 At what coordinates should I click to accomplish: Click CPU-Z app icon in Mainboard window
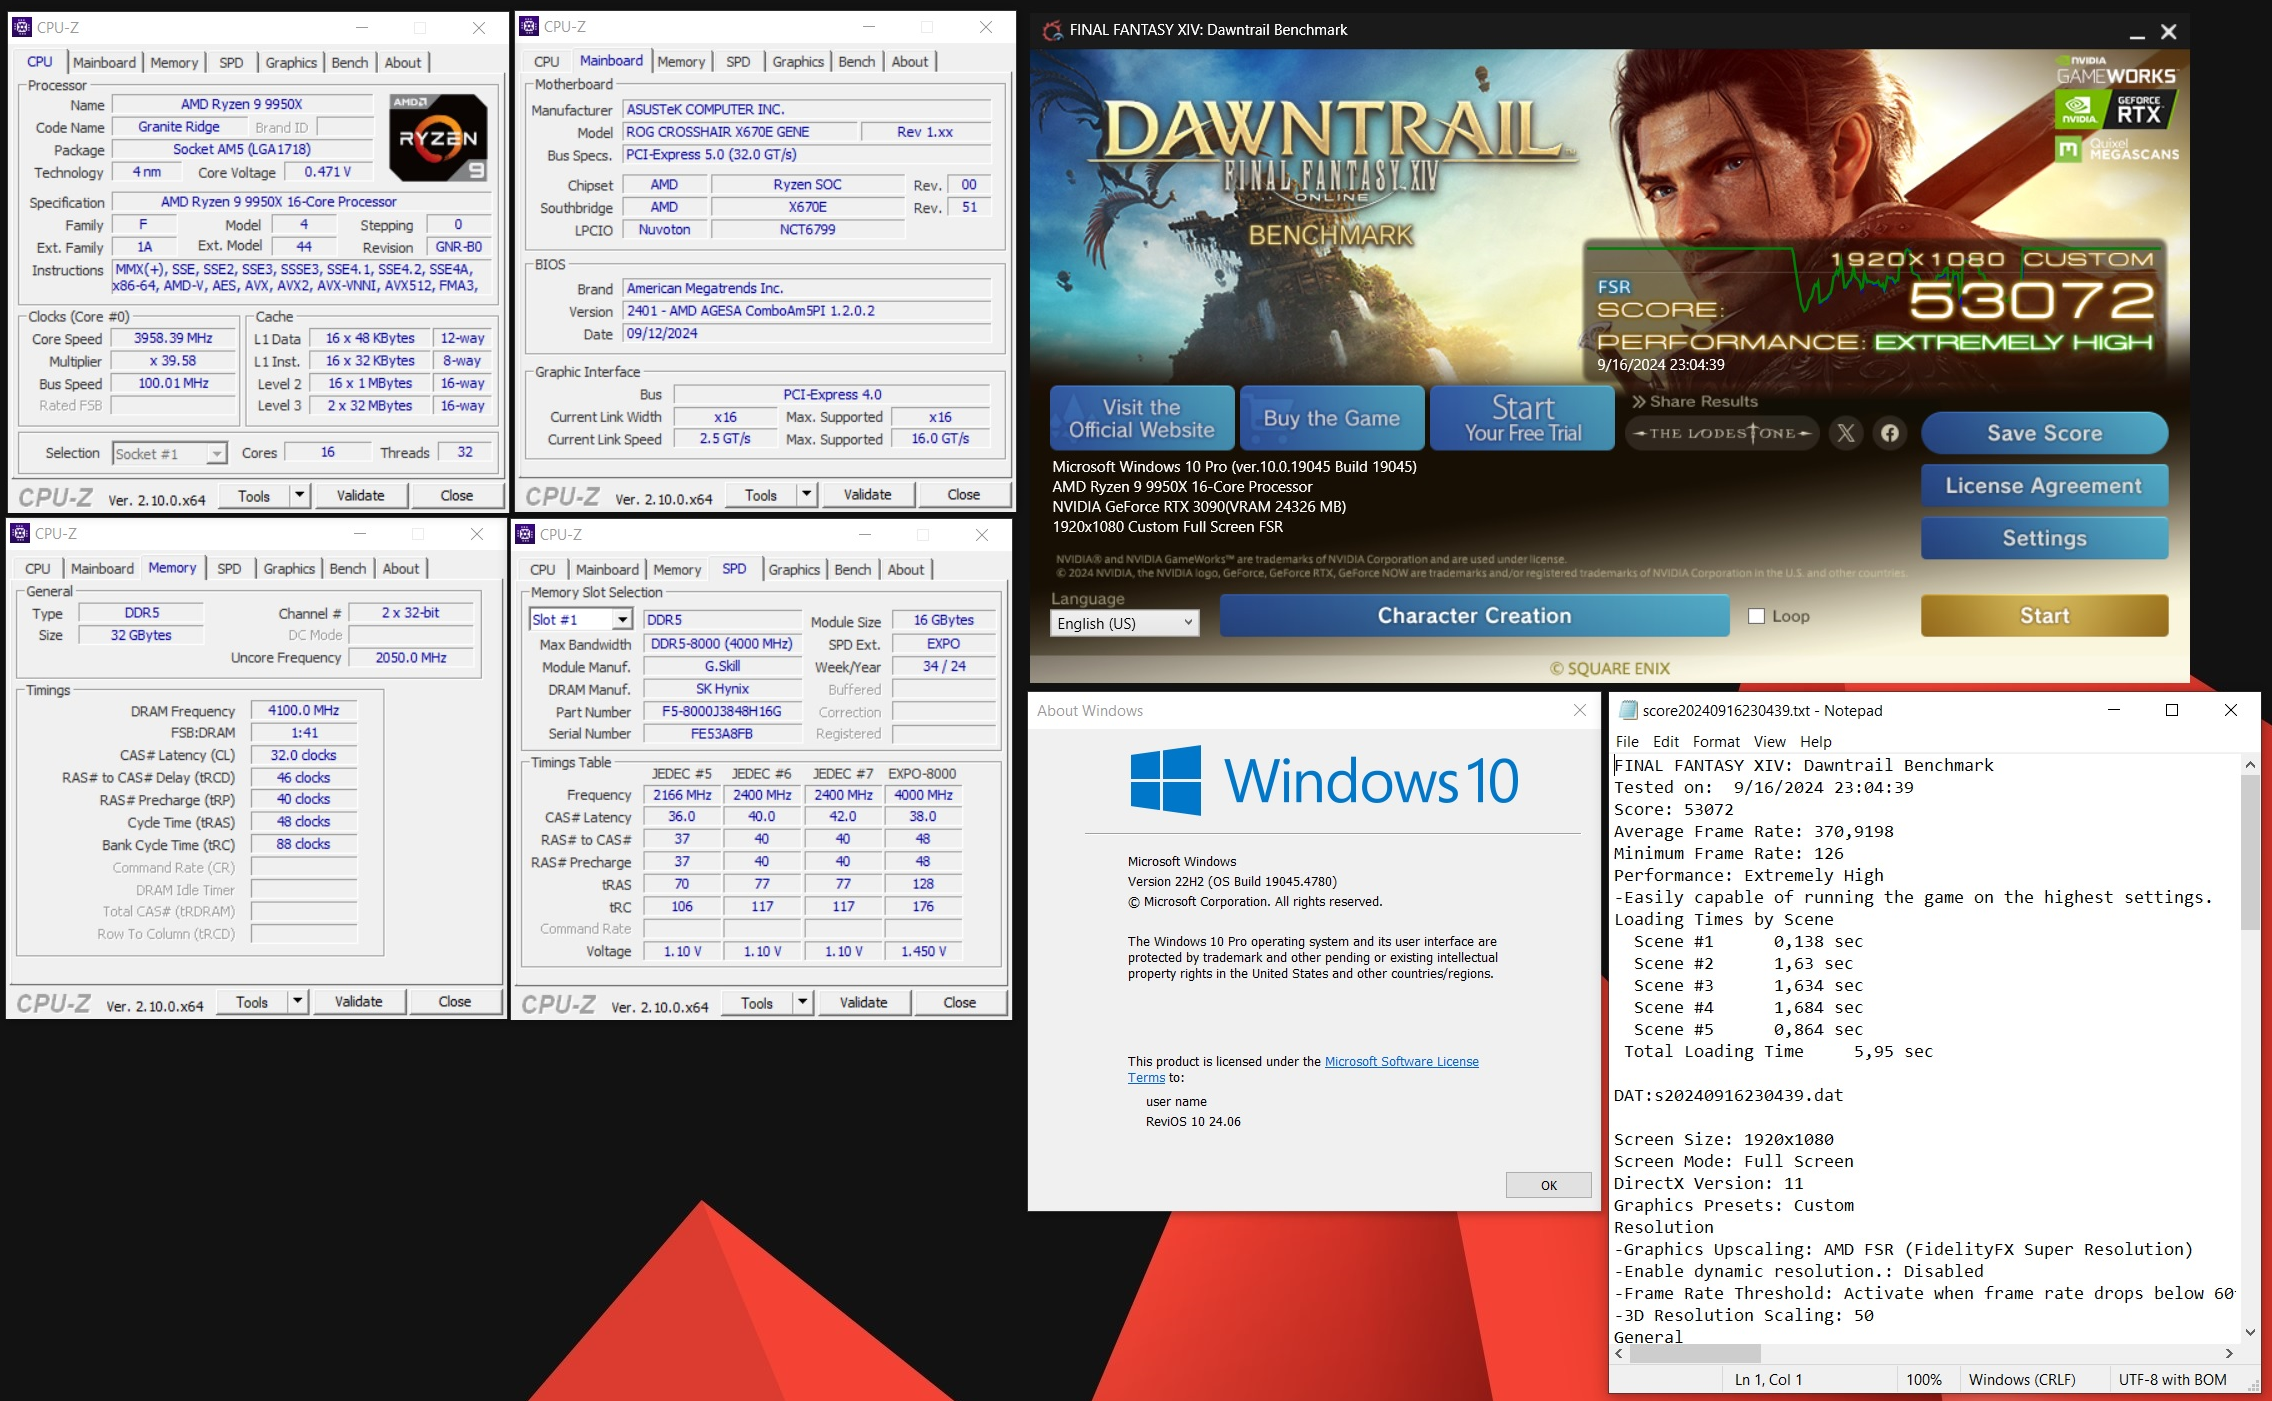(x=529, y=26)
